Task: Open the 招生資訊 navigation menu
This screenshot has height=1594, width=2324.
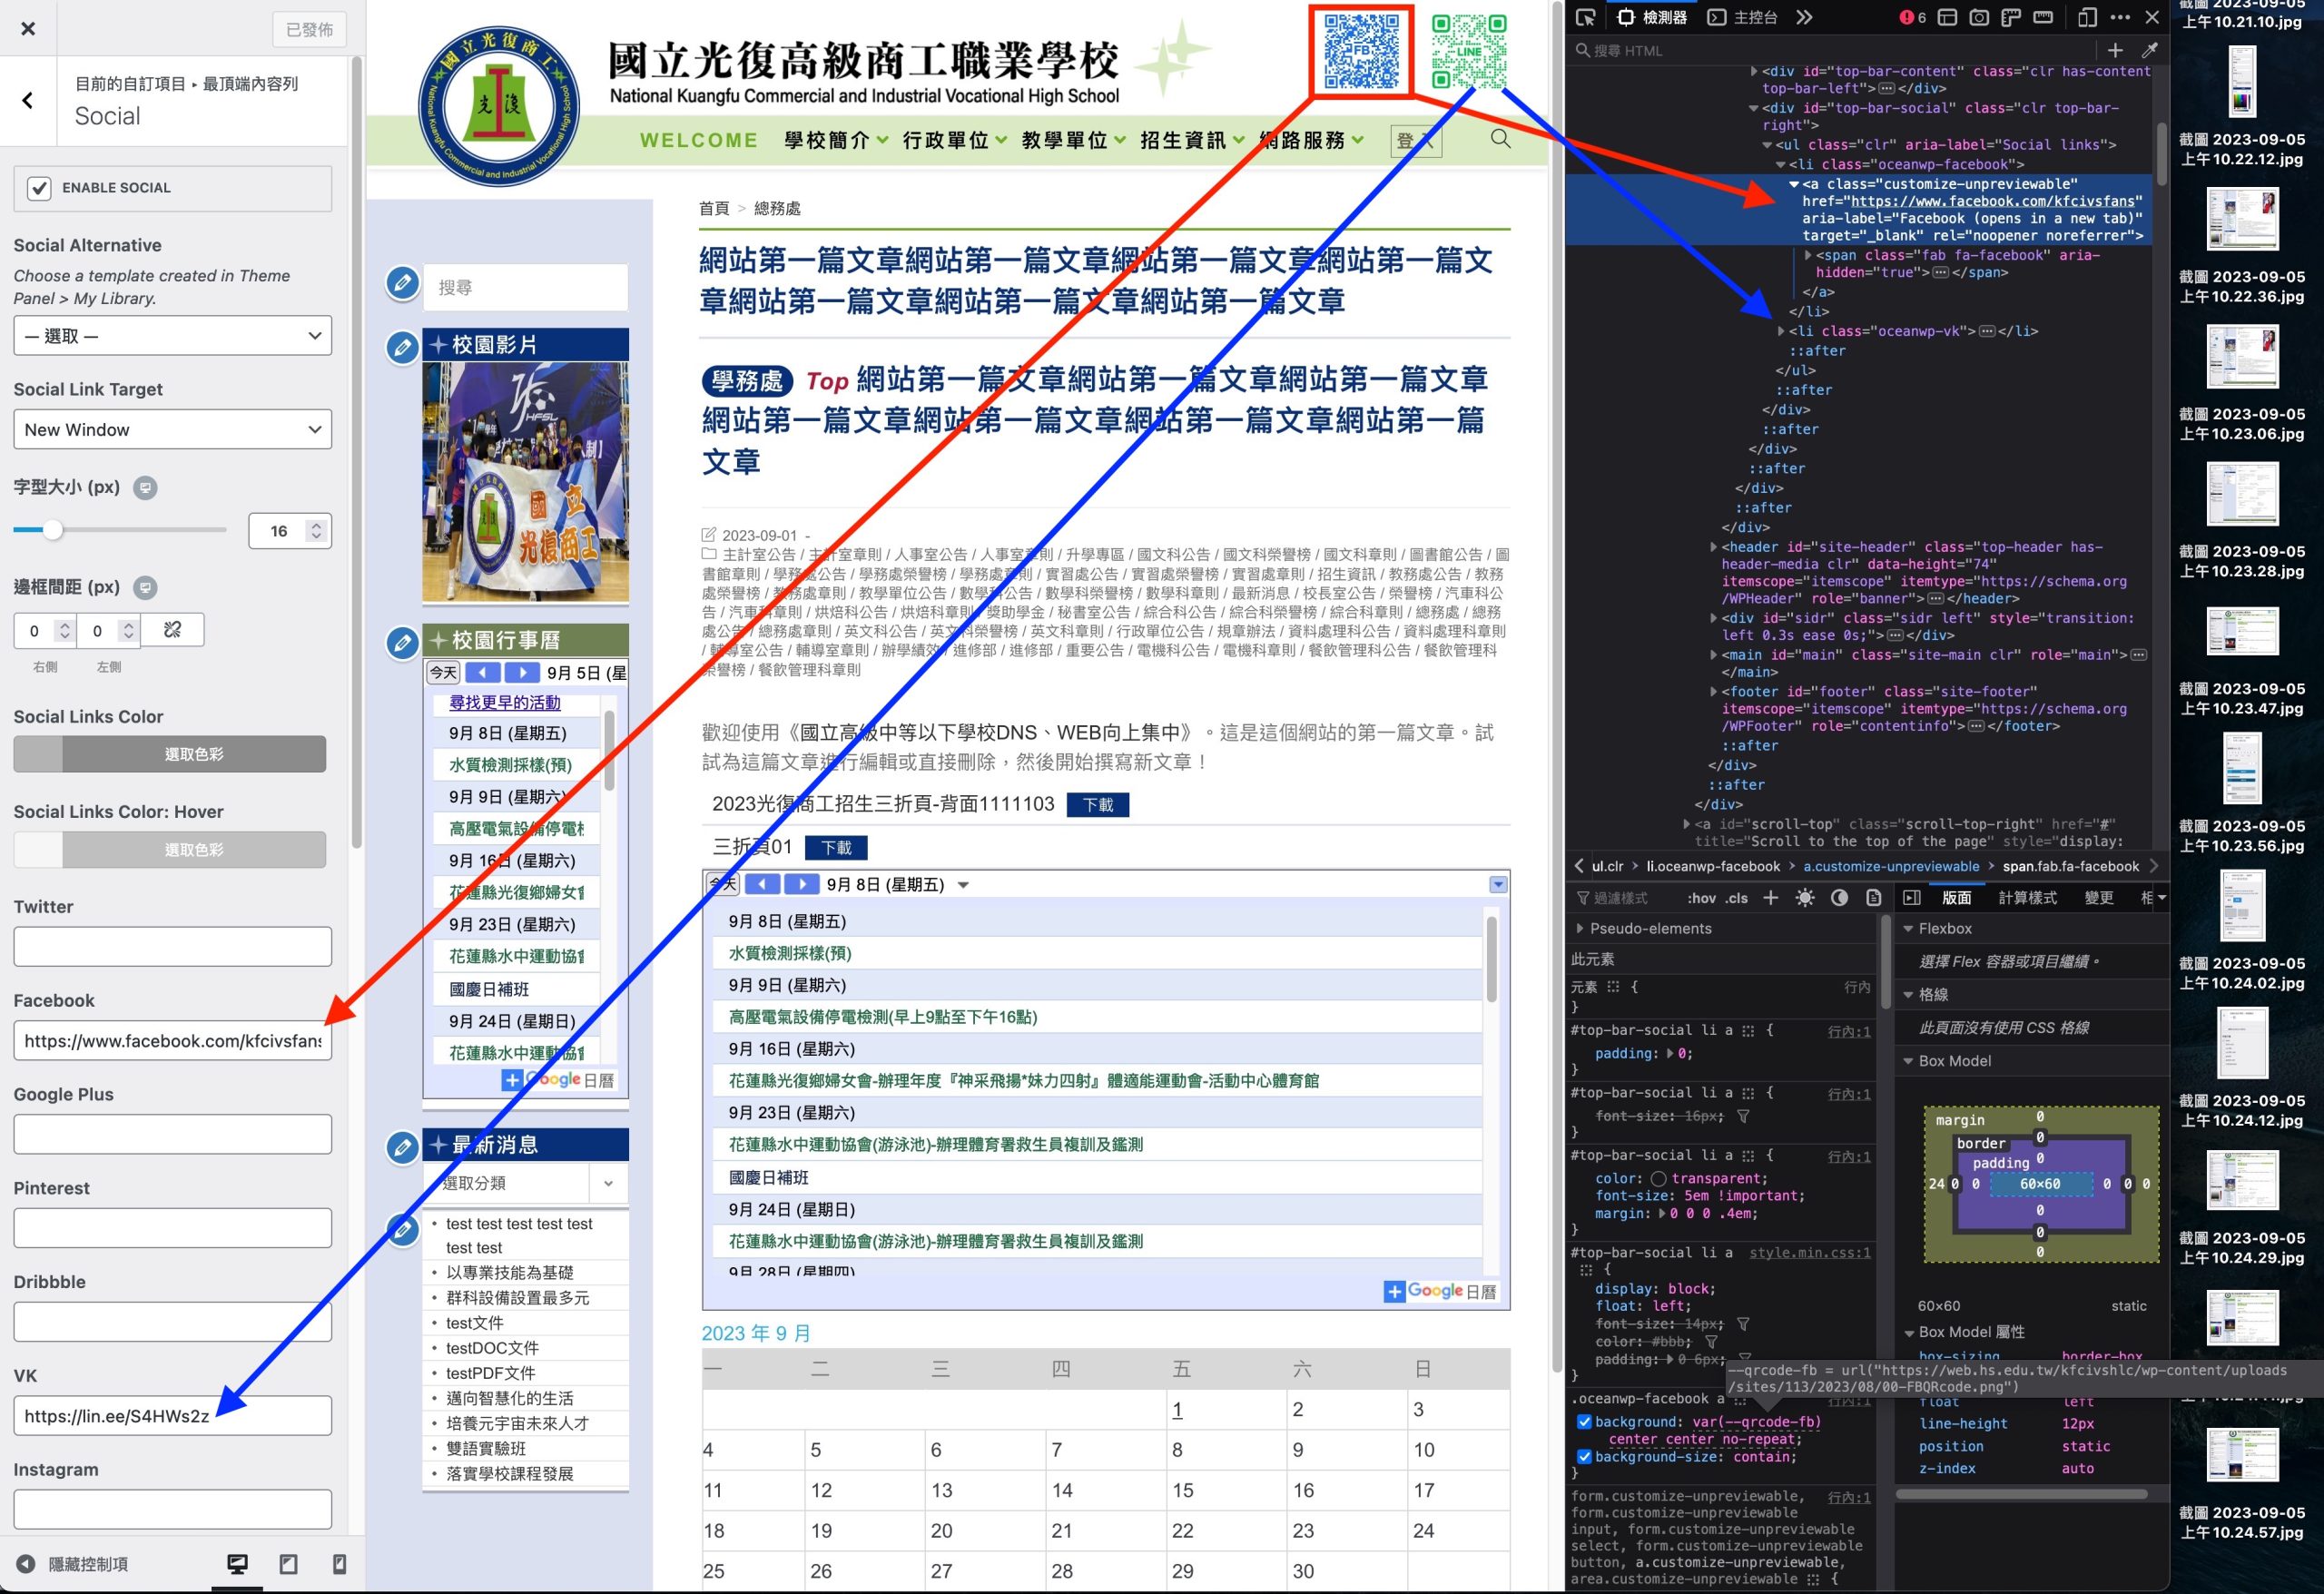Action: coord(1192,140)
